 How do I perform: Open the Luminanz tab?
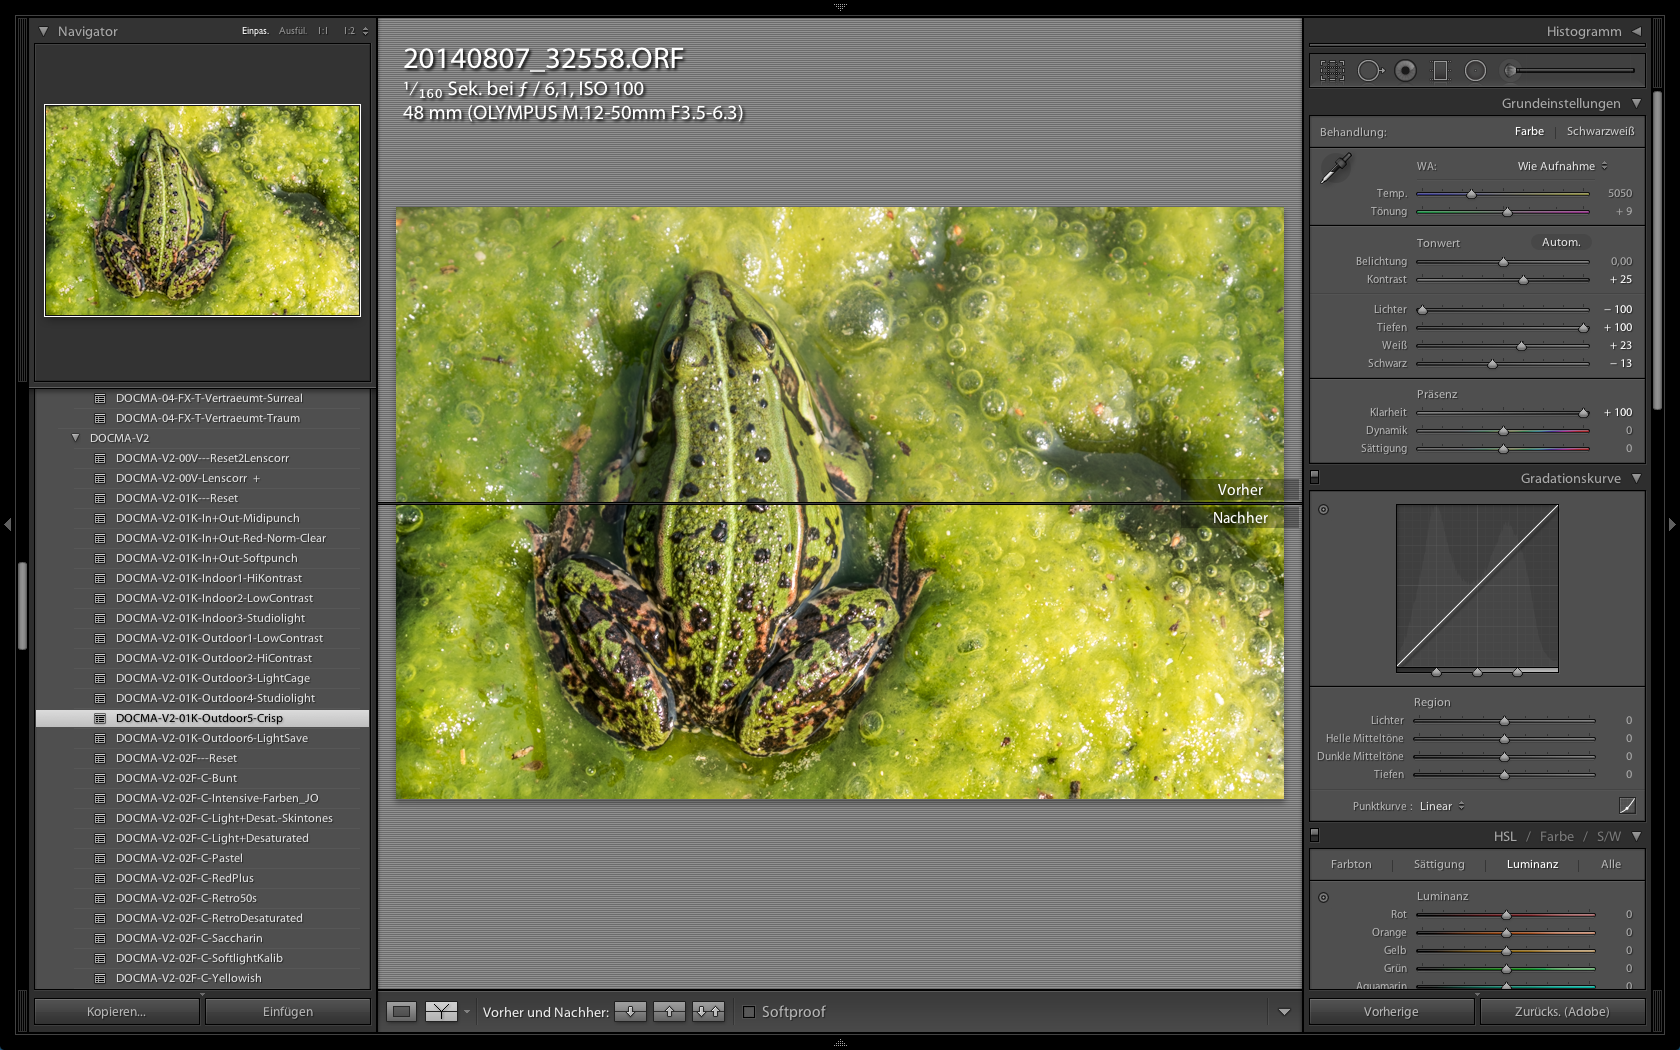point(1532,865)
